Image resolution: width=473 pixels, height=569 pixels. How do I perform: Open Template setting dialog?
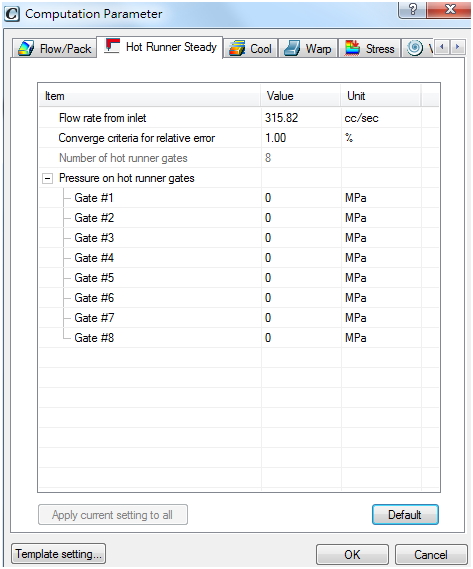pyautogui.click(x=58, y=554)
